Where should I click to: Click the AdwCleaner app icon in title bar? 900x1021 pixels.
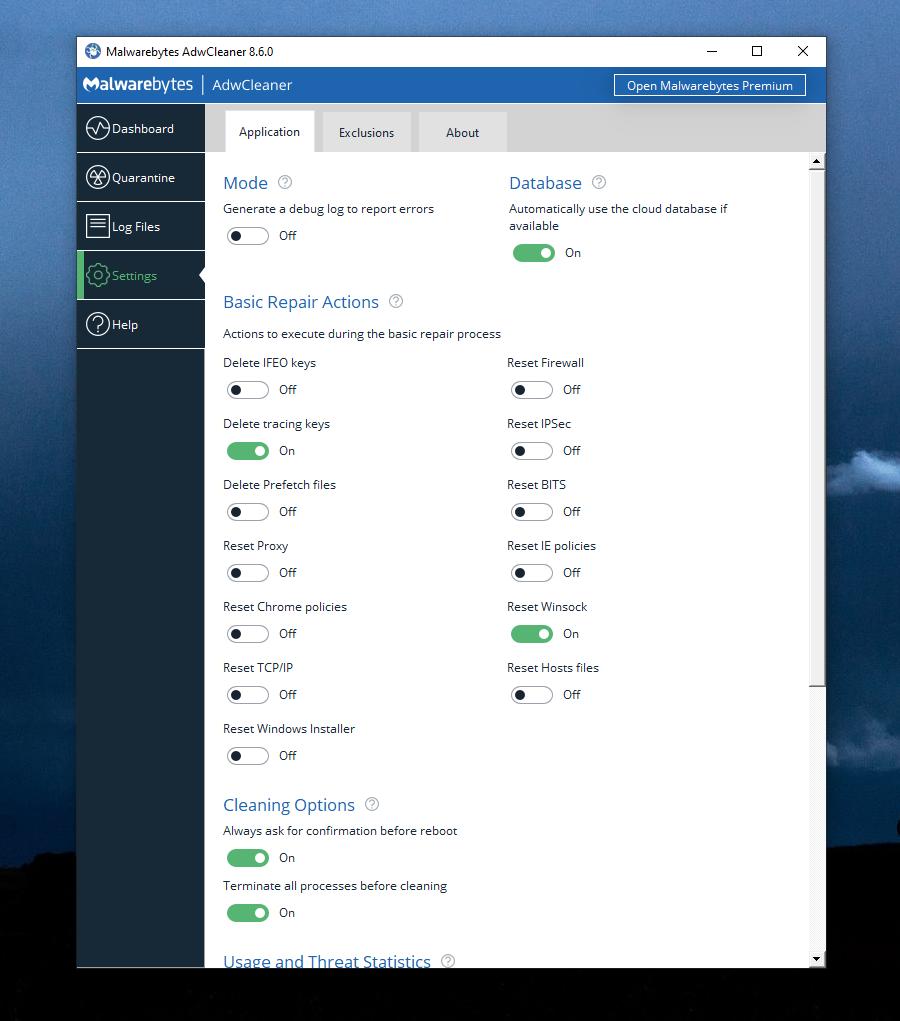(x=93, y=51)
